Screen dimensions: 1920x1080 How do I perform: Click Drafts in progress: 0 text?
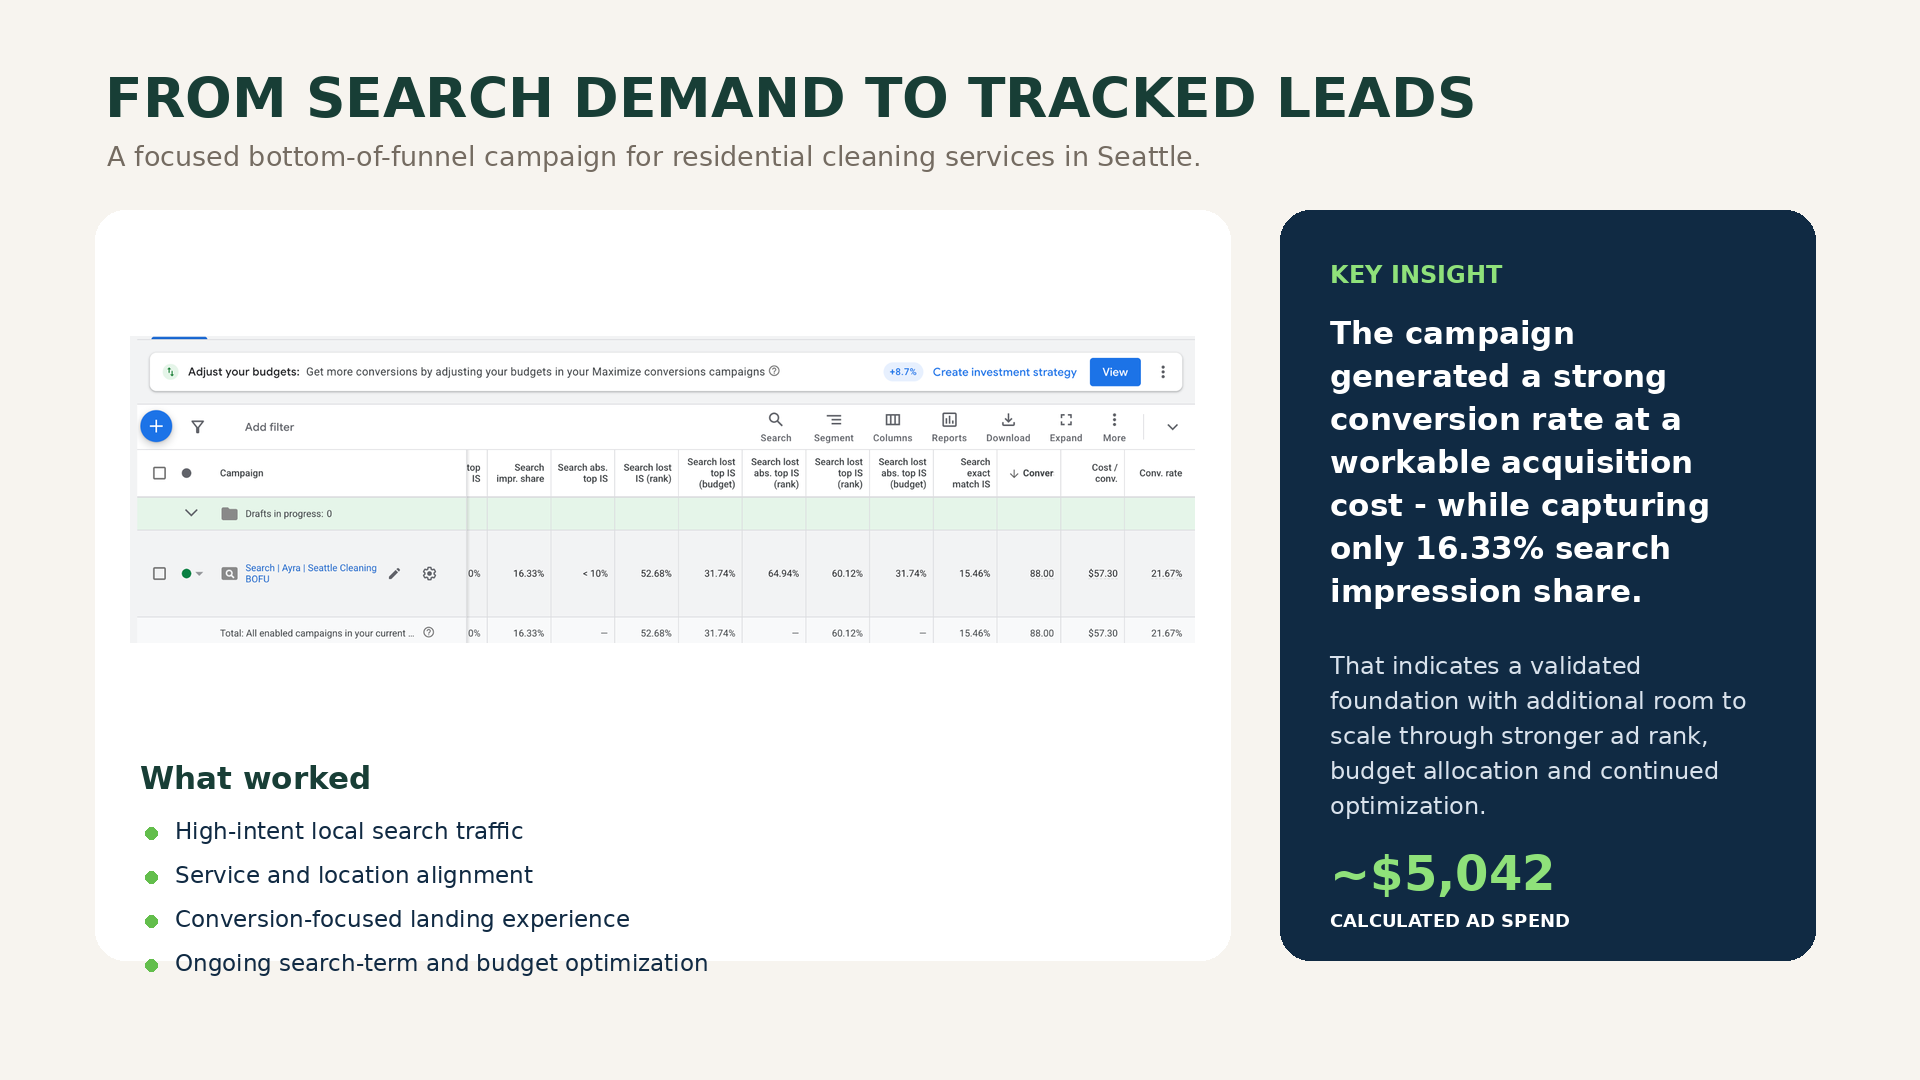pyautogui.click(x=289, y=514)
